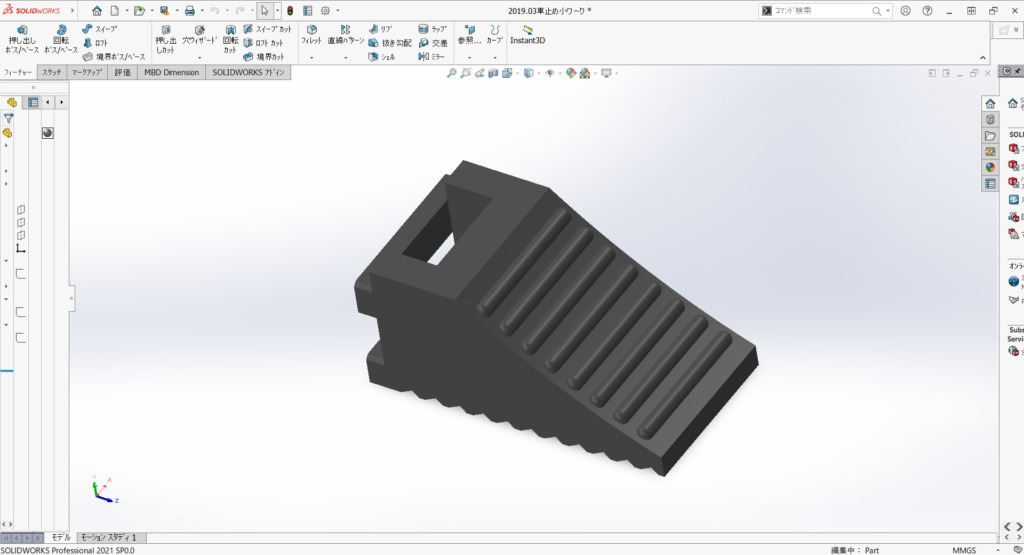This screenshot has height=555, width=1024.
Task: Click the Revolved Boss/Base tool
Action: click(x=61, y=40)
